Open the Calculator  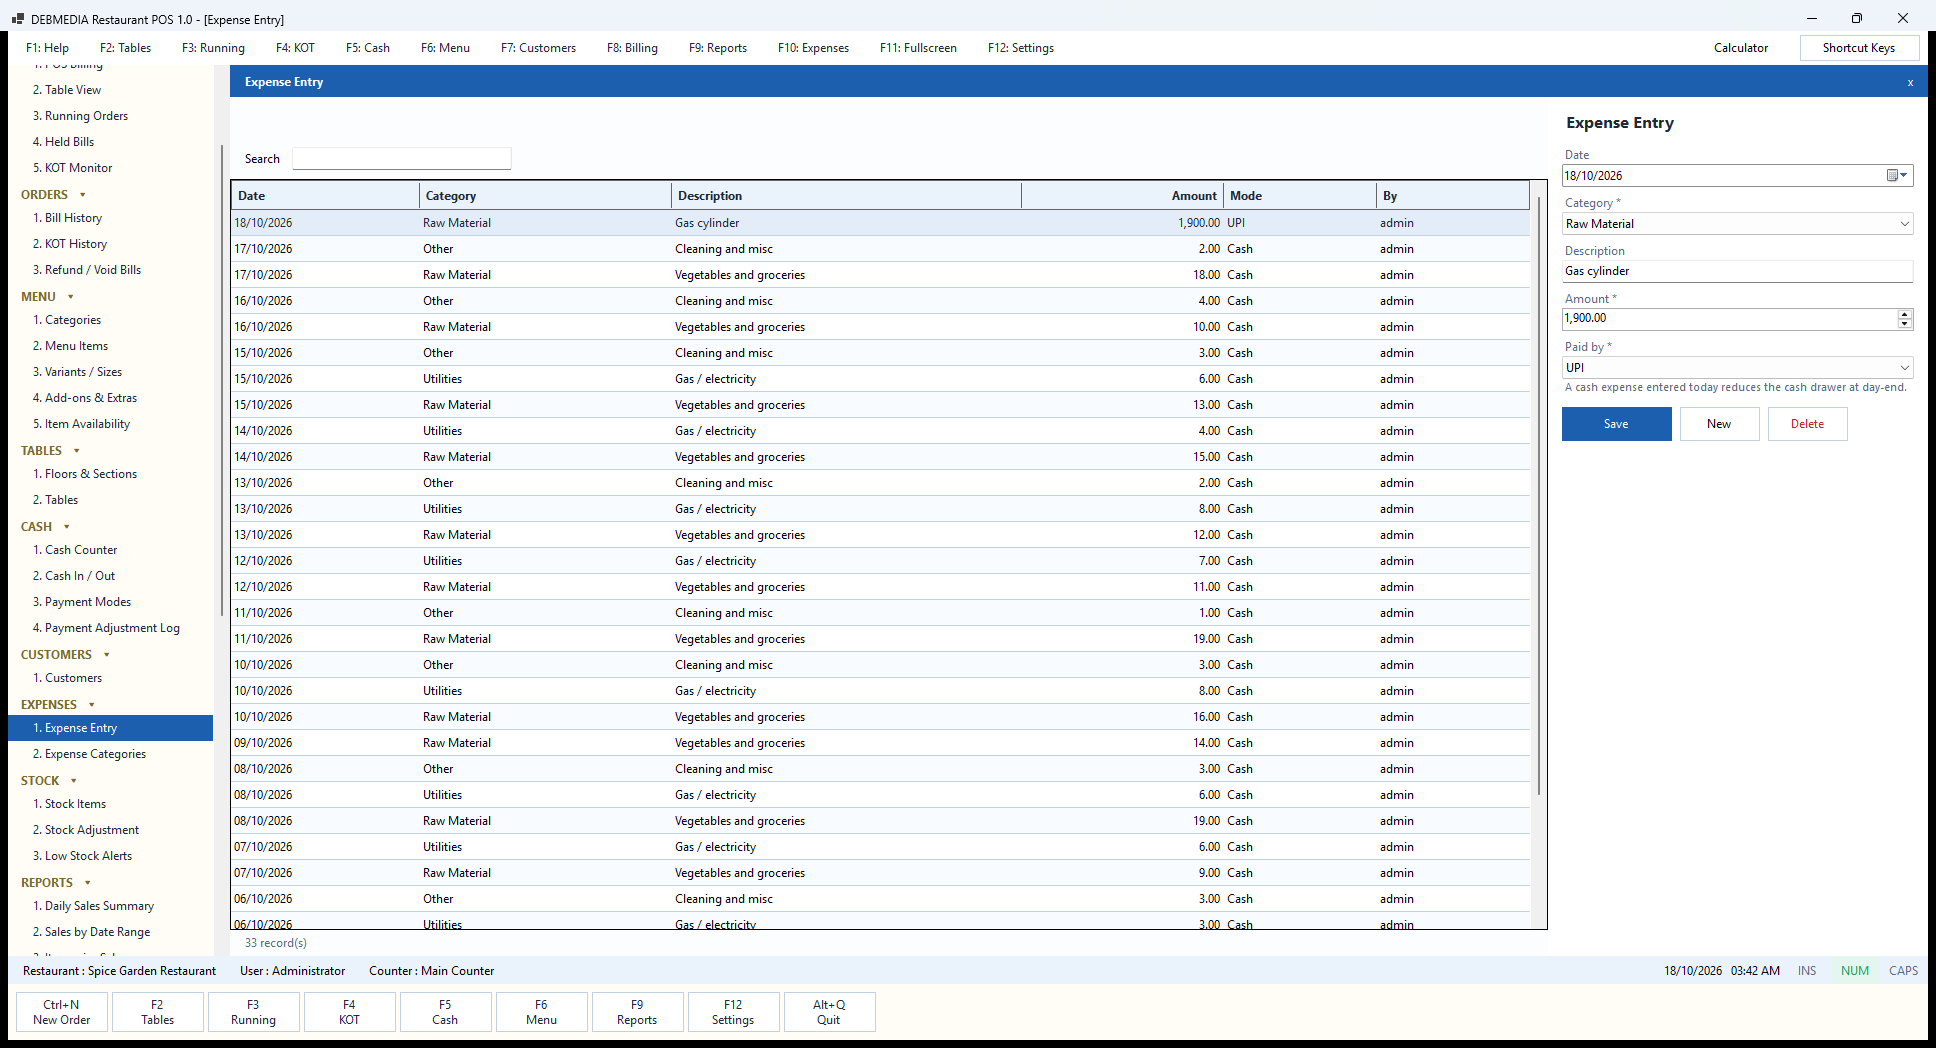[1741, 48]
